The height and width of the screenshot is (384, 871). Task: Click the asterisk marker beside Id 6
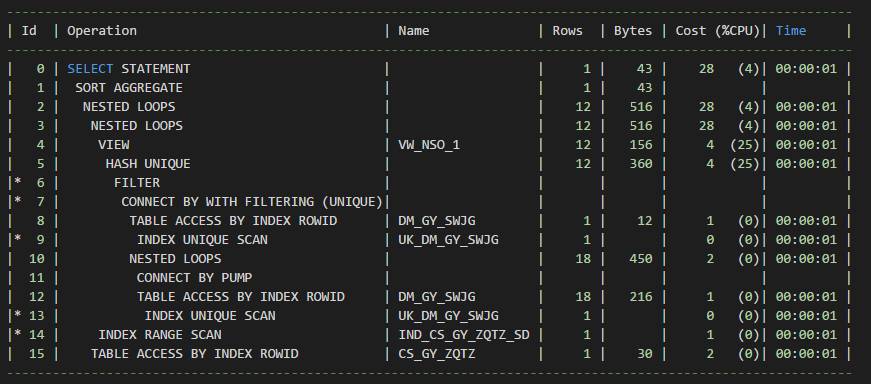point(18,183)
